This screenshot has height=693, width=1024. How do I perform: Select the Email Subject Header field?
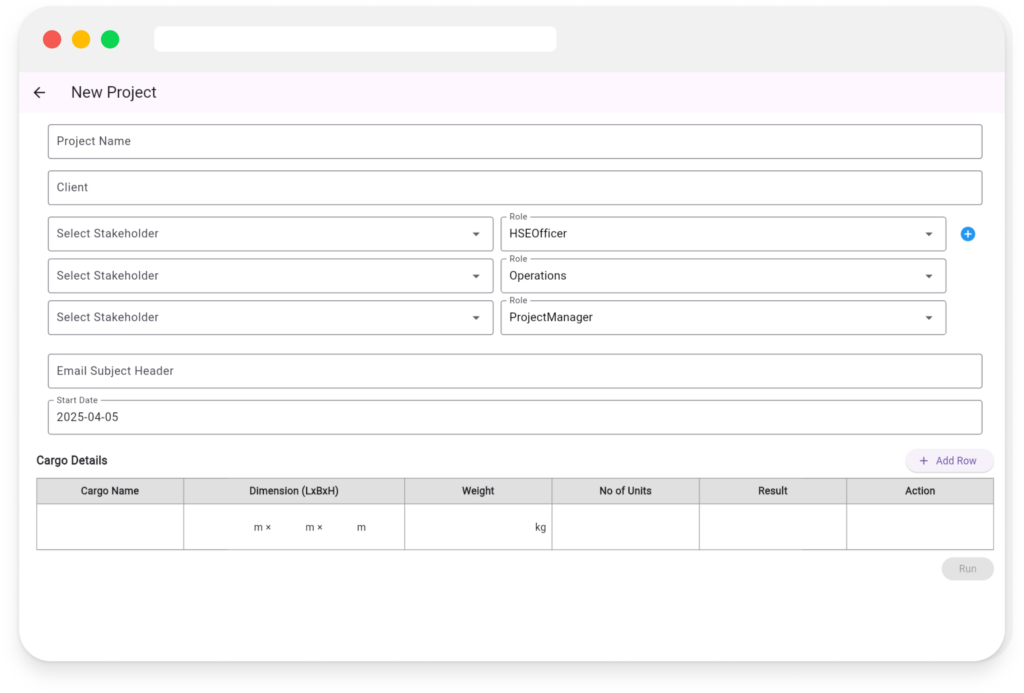click(x=514, y=371)
